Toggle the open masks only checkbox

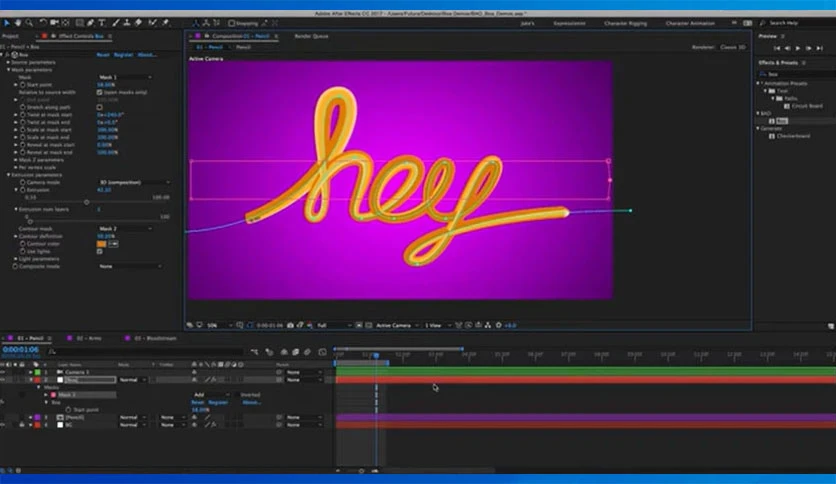coord(100,92)
